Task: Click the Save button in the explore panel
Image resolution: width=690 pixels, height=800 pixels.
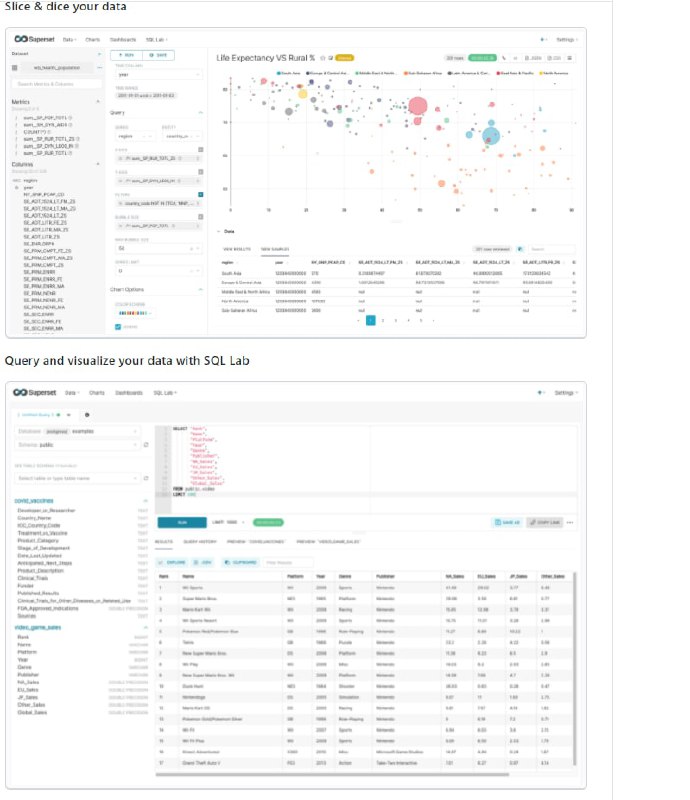Action: click(159, 55)
